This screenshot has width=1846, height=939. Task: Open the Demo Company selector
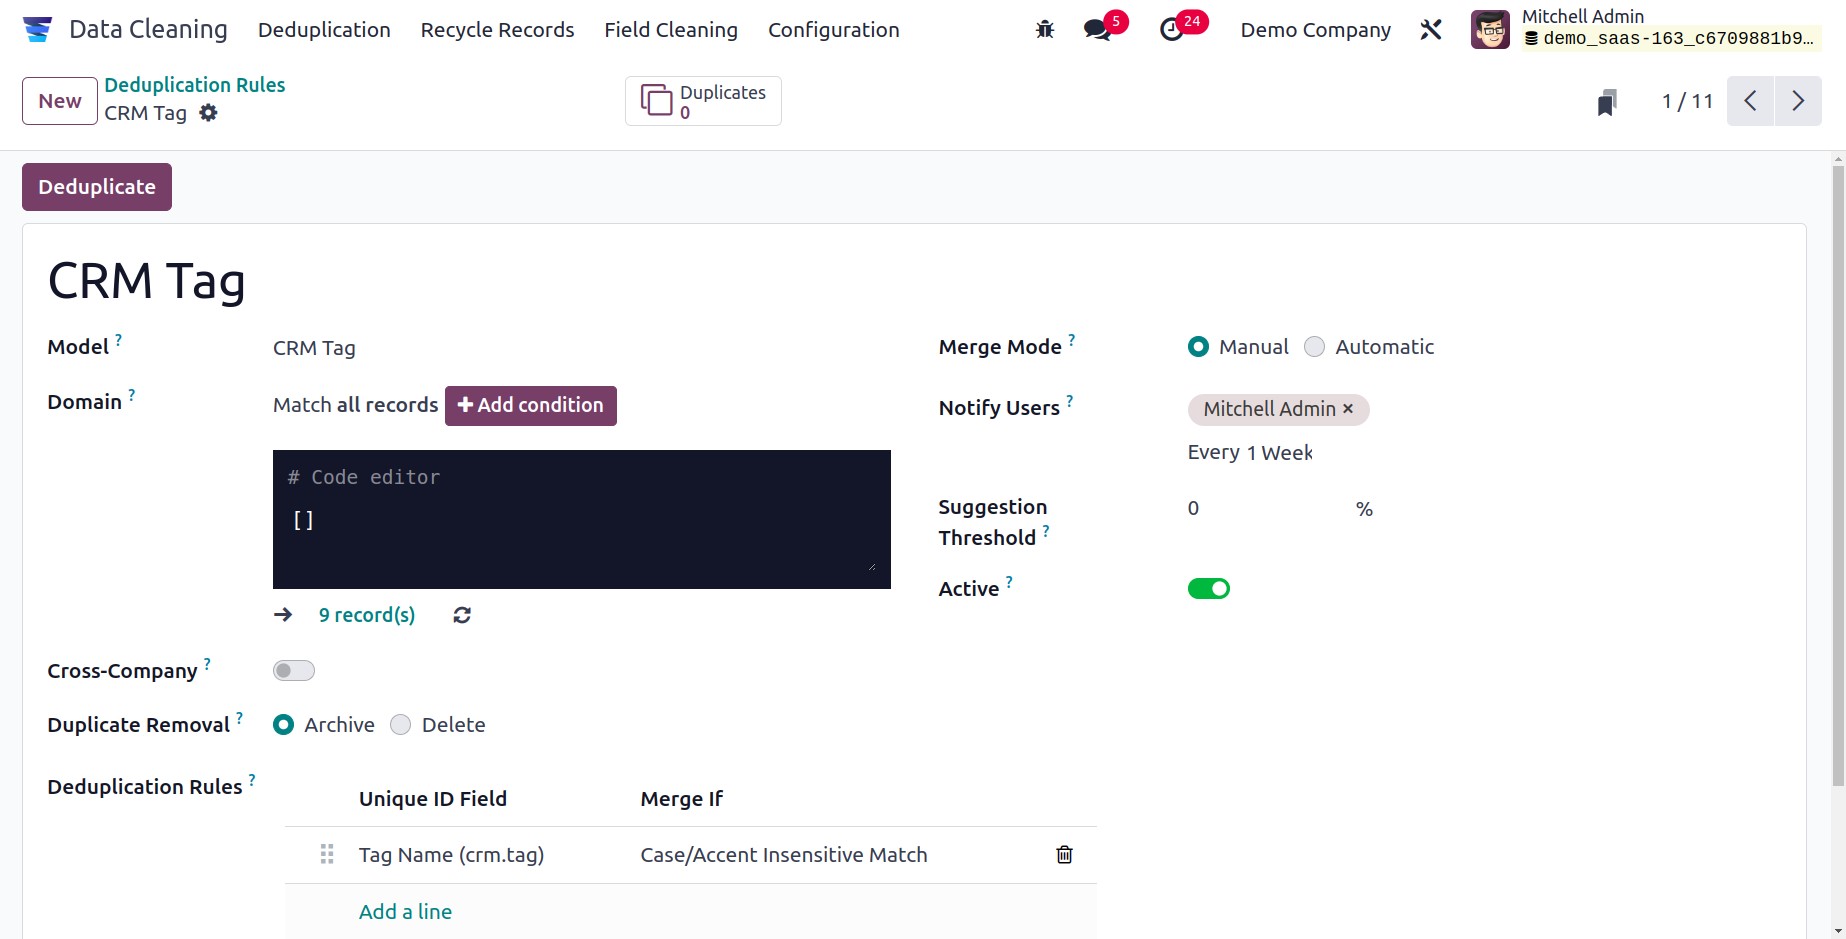[1315, 30]
